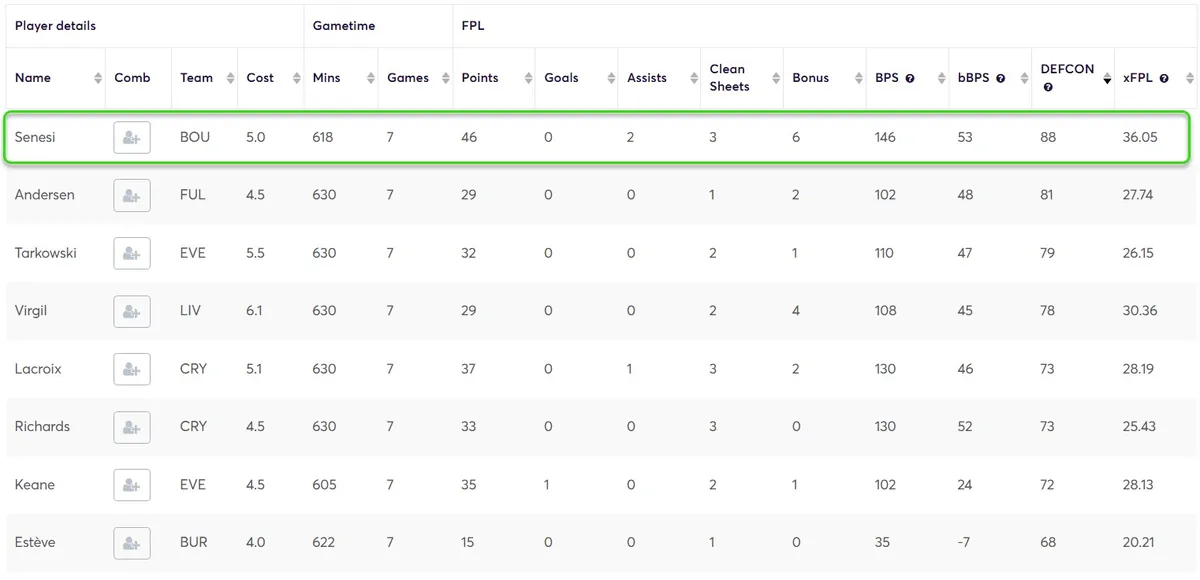1200x580 pixels.
Task: Click the xFPL info question mark
Action: 1164,78
